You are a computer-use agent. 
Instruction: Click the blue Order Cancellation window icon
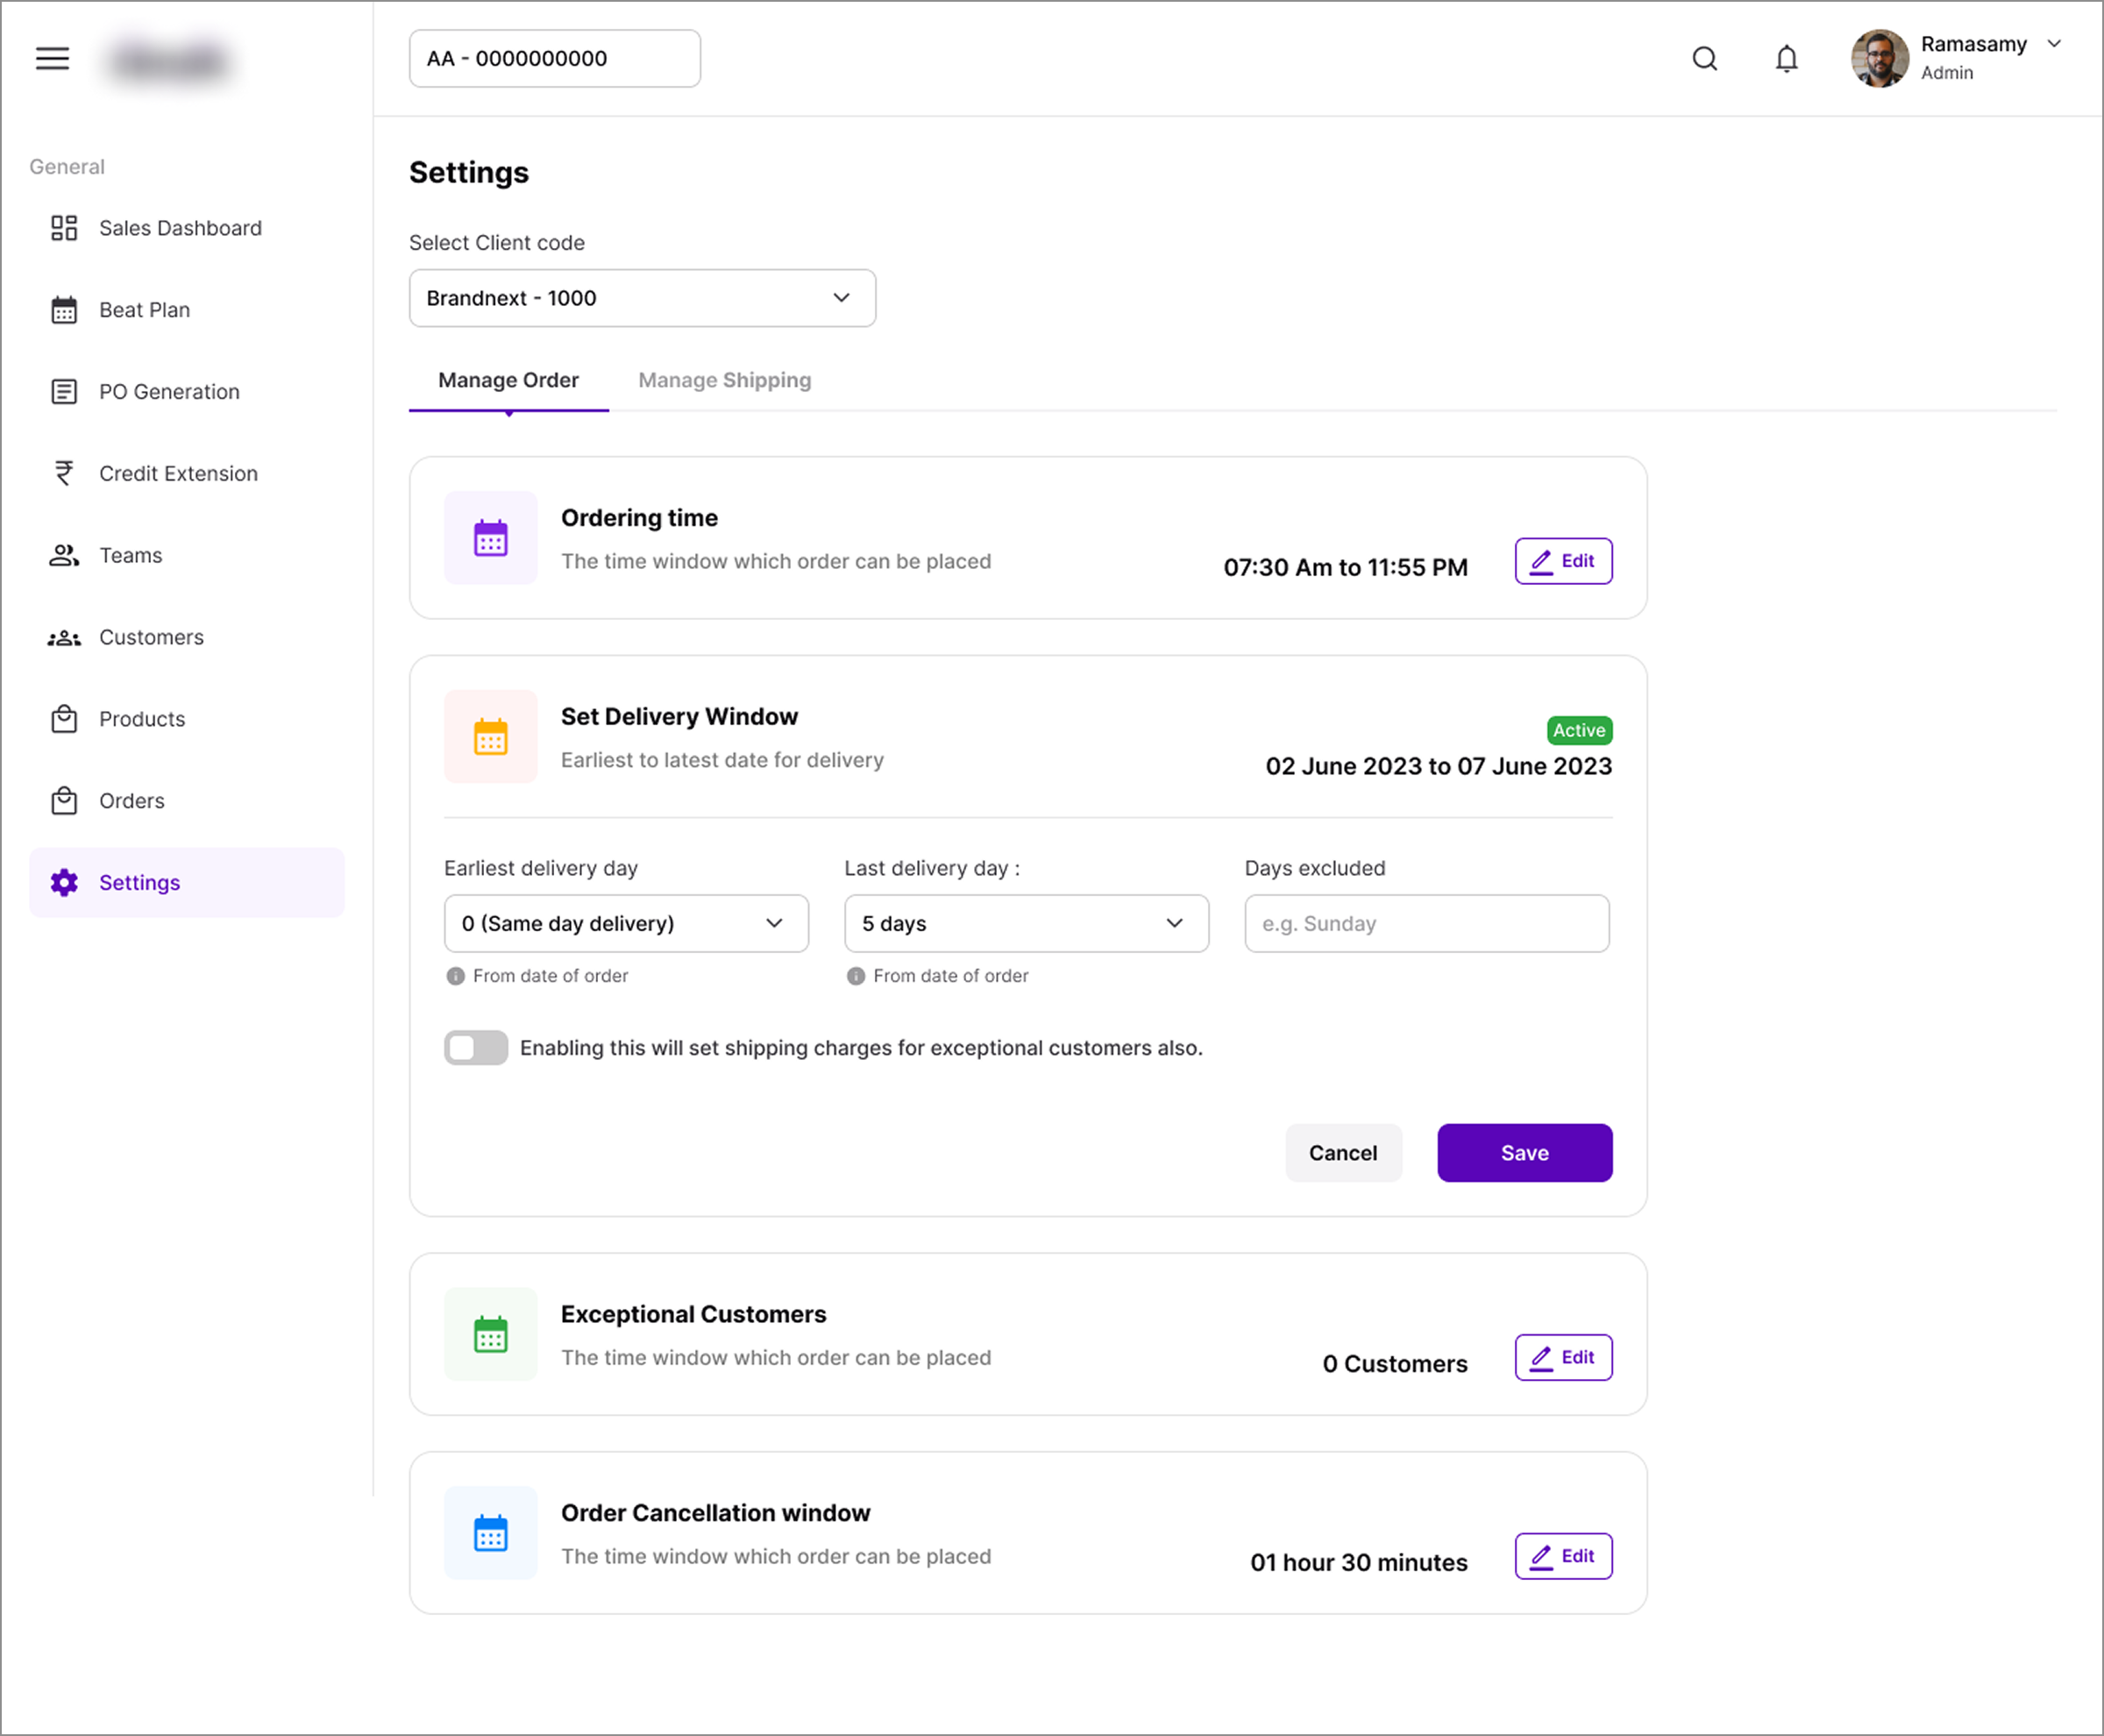click(x=491, y=1533)
